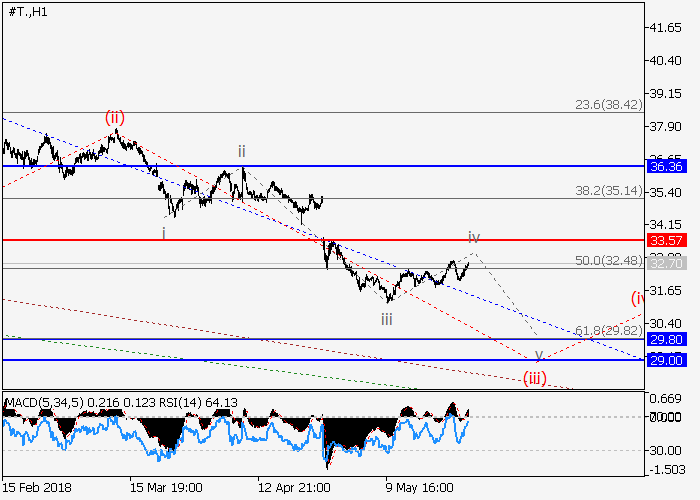Viewport: 700px width, 500px height.
Task: Select the brown iii wave label
Action: pyautogui.click(x=385, y=319)
